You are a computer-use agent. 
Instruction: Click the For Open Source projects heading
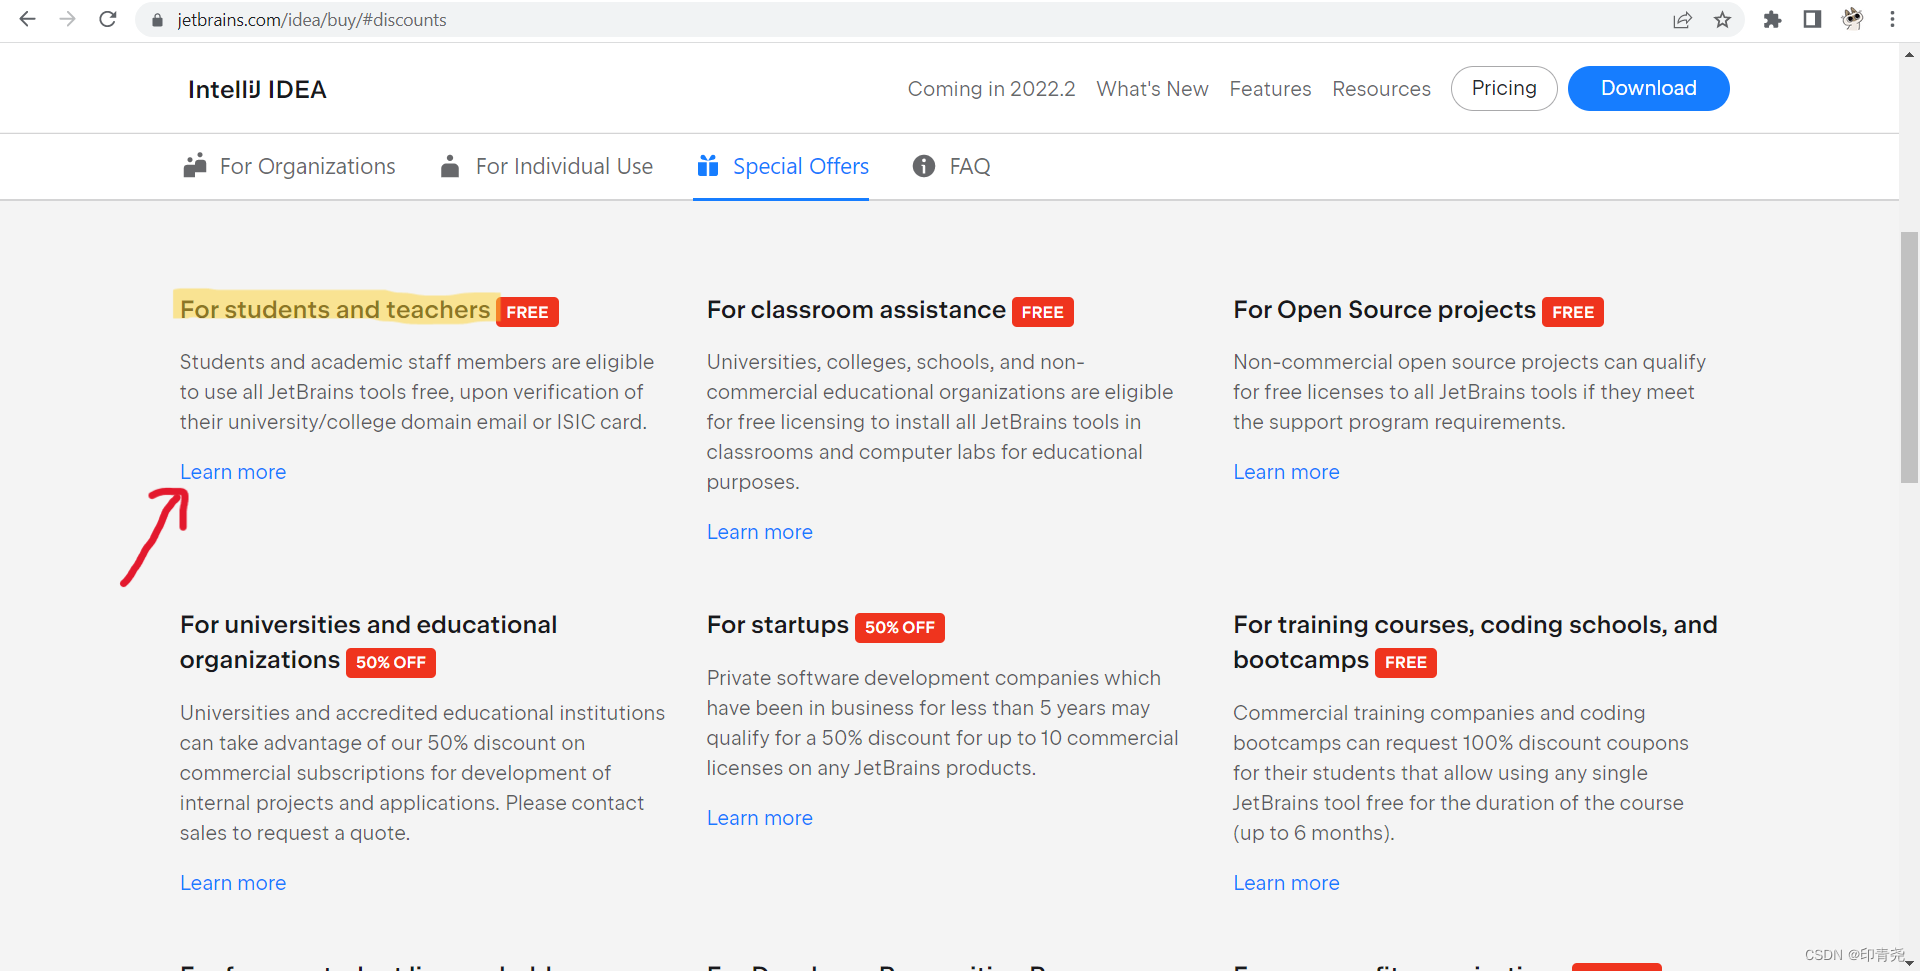tap(1384, 310)
